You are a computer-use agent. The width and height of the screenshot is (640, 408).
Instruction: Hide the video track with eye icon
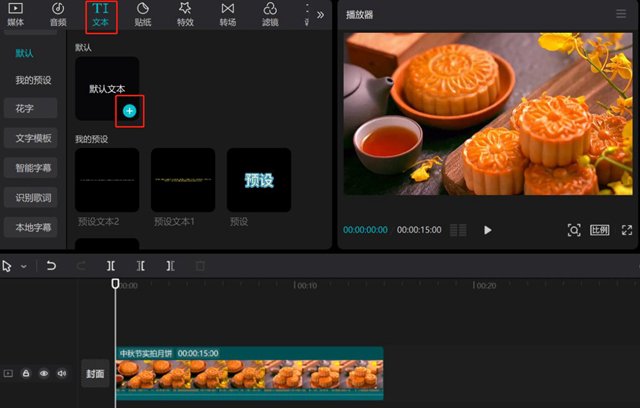coord(44,373)
